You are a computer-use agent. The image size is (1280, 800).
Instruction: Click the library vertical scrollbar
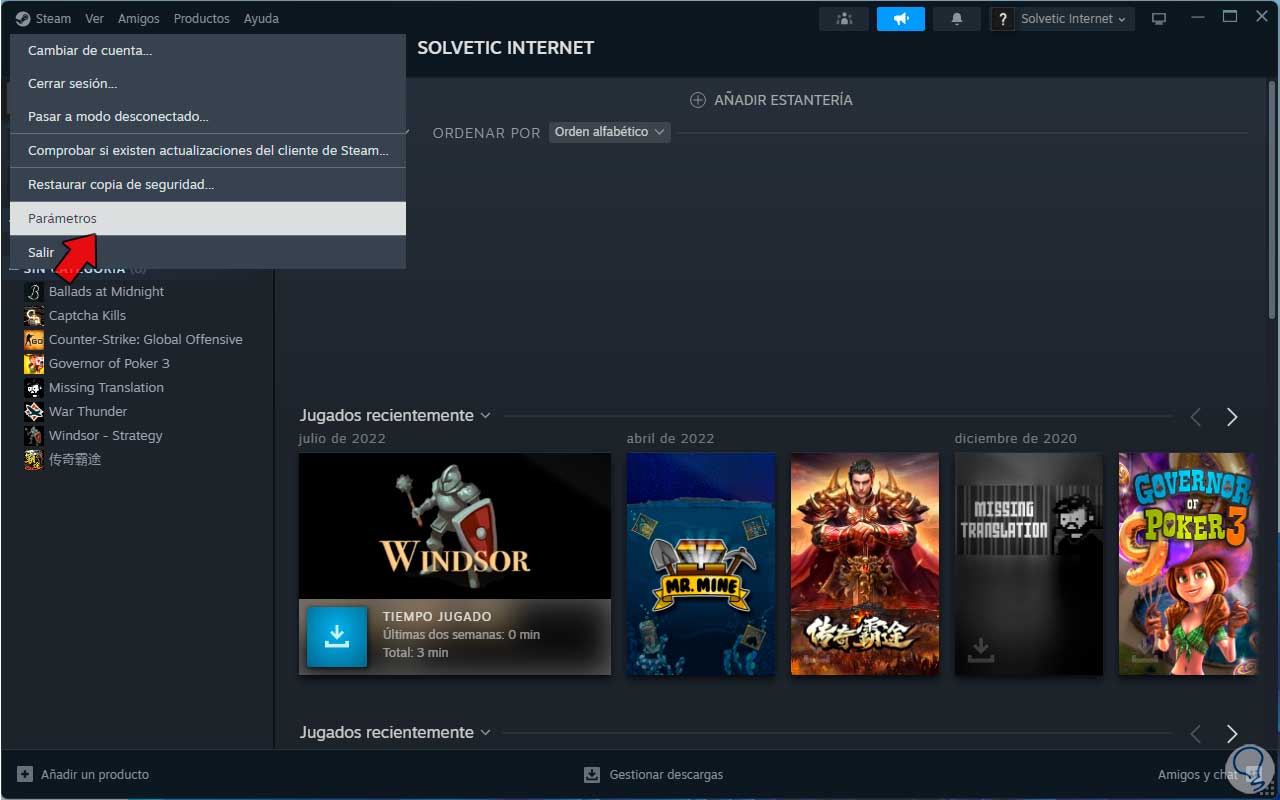[1272, 200]
